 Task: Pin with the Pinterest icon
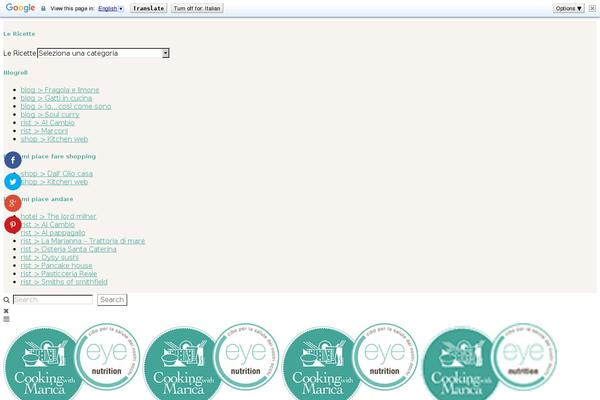pos(13,225)
